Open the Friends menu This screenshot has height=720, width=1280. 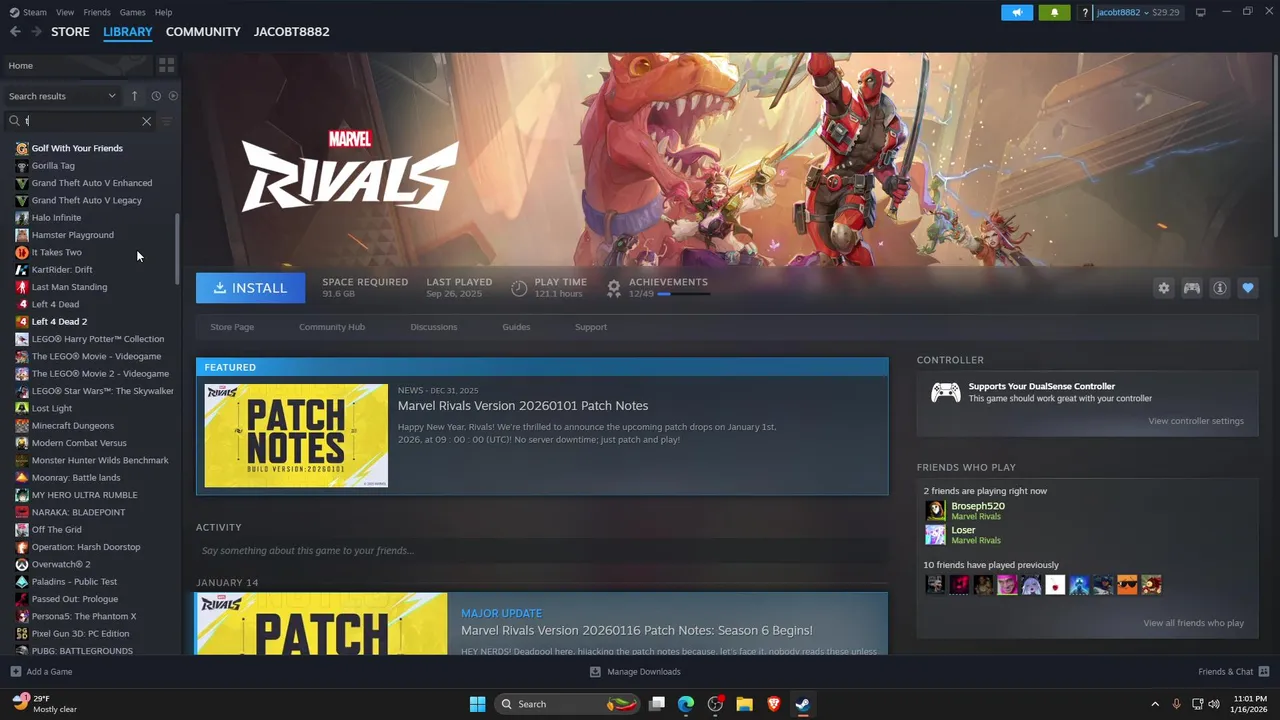[x=97, y=12]
